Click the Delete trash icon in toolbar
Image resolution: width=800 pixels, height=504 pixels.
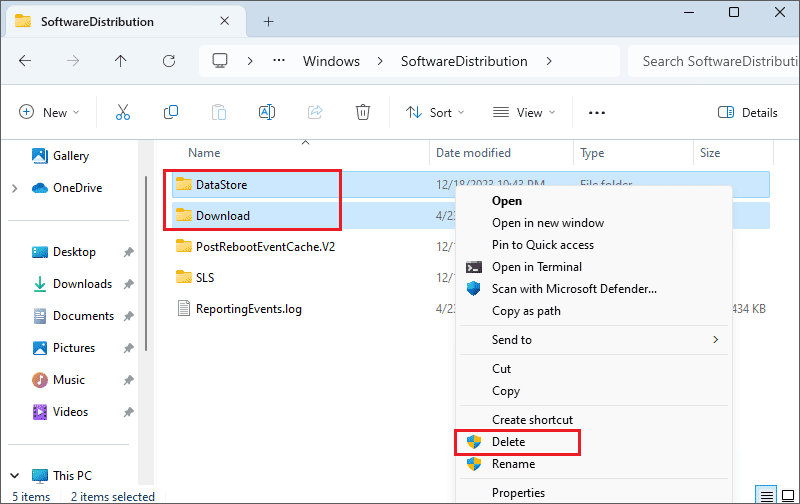tap(363, 112)
